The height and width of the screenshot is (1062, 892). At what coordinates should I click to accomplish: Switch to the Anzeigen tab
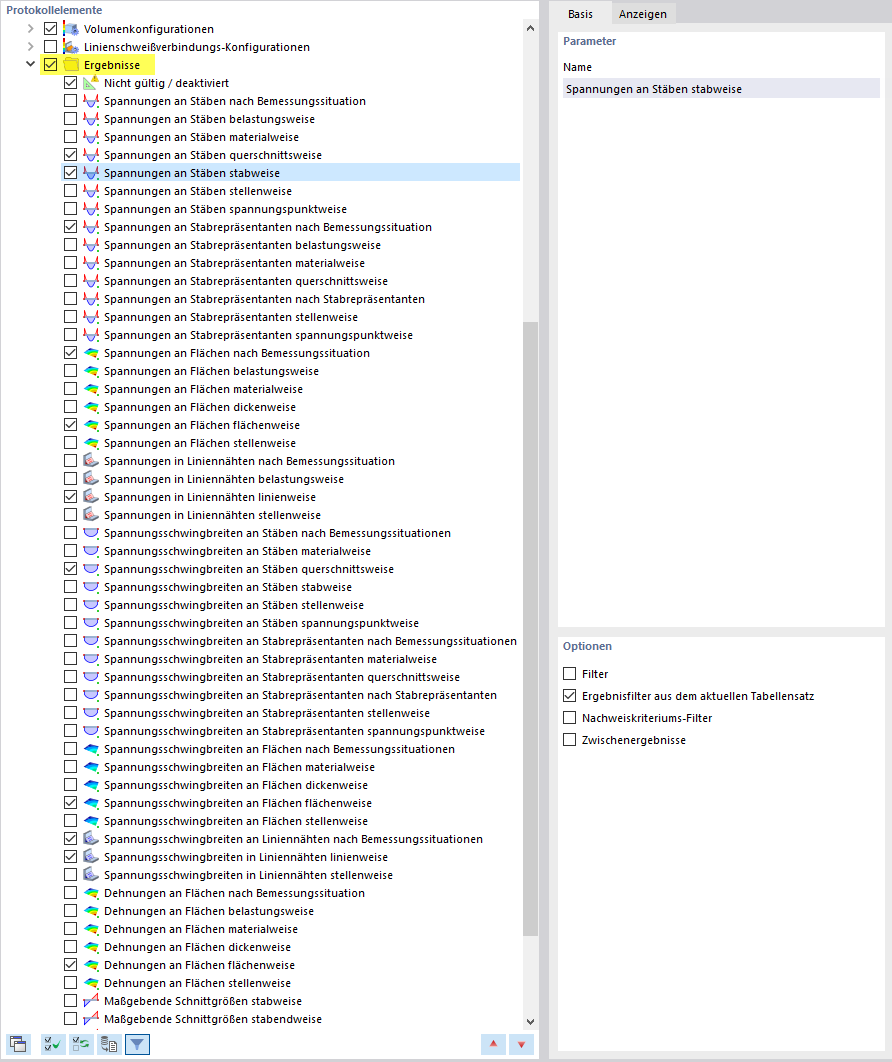click(643, 14)
